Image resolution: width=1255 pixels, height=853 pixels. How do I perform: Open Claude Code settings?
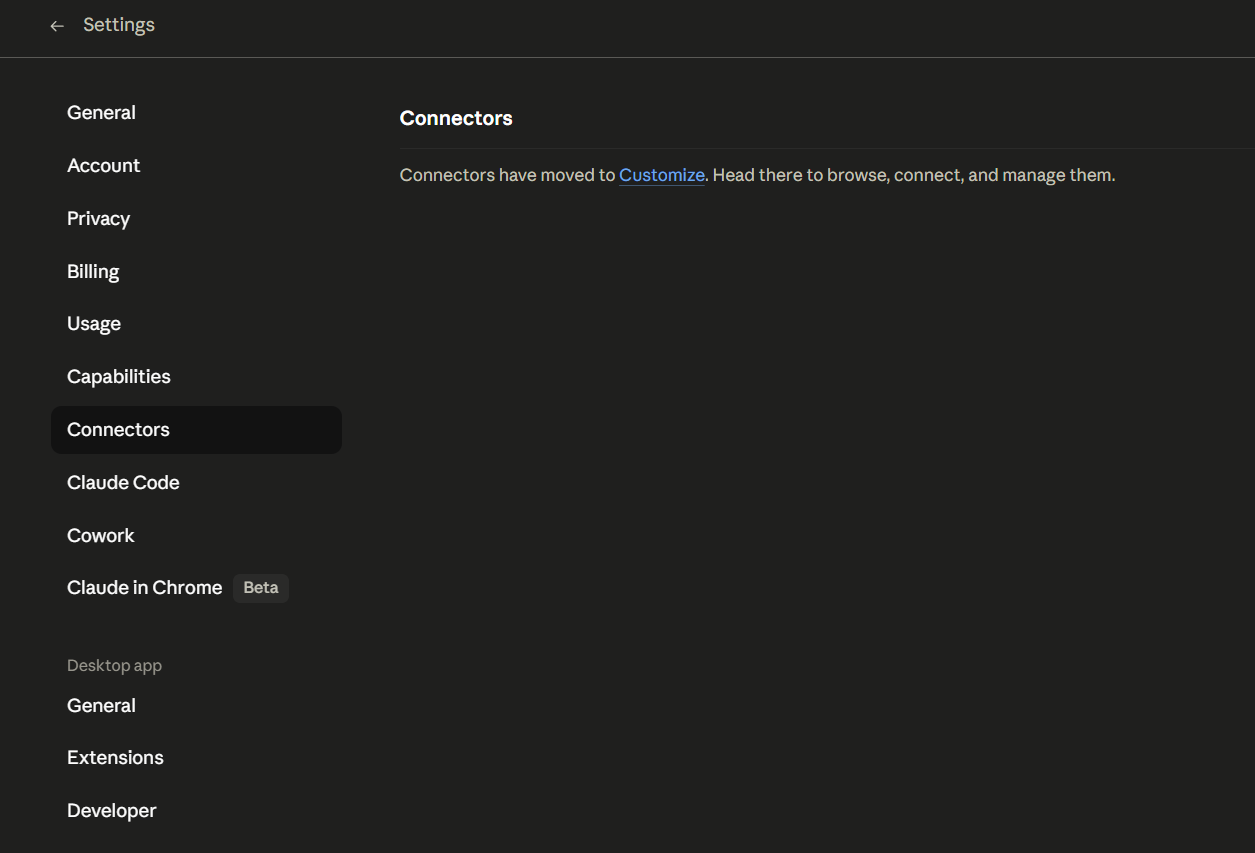(196, 483)
